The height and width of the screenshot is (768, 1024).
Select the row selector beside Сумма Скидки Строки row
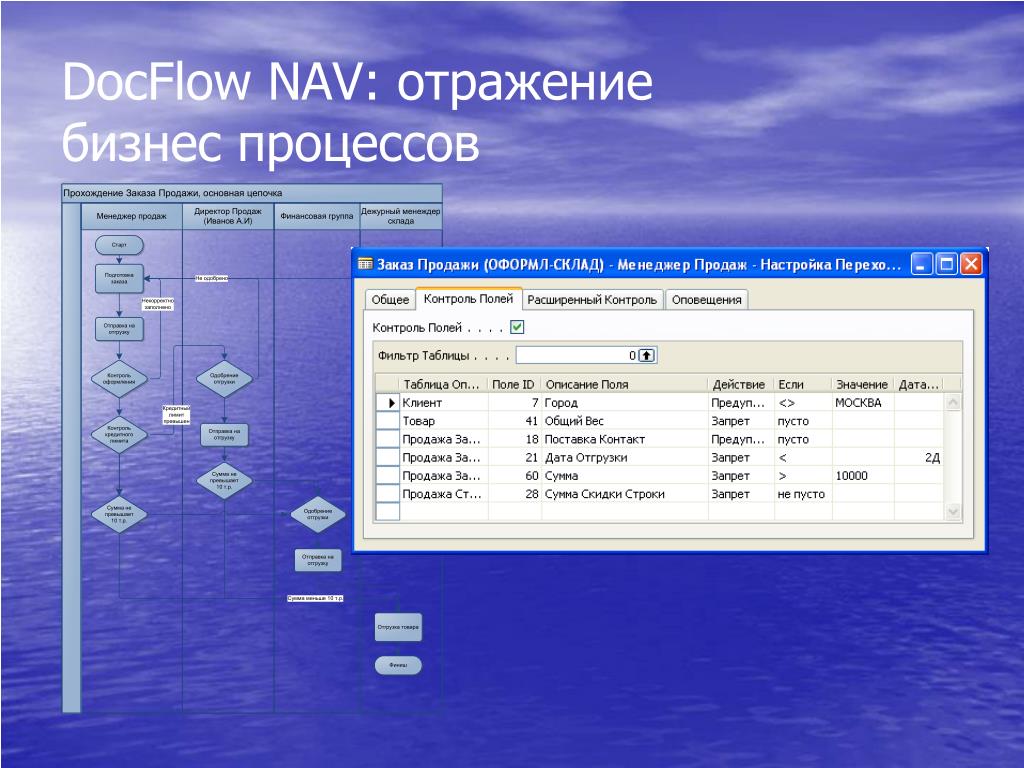click(x=388, y=494)
